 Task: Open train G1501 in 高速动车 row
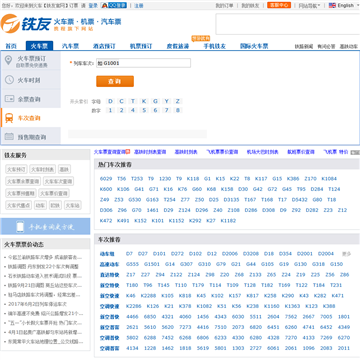click(x=152, y=264)
